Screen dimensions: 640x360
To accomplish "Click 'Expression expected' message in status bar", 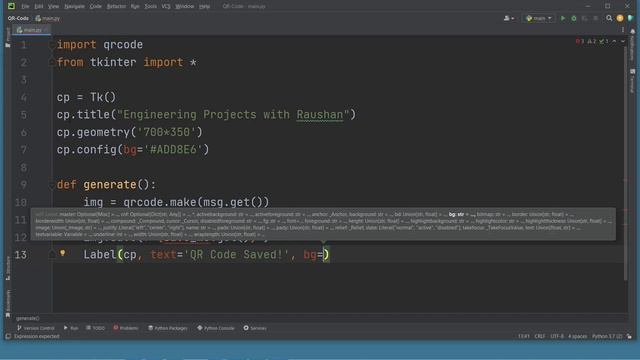I will (37, 336).
